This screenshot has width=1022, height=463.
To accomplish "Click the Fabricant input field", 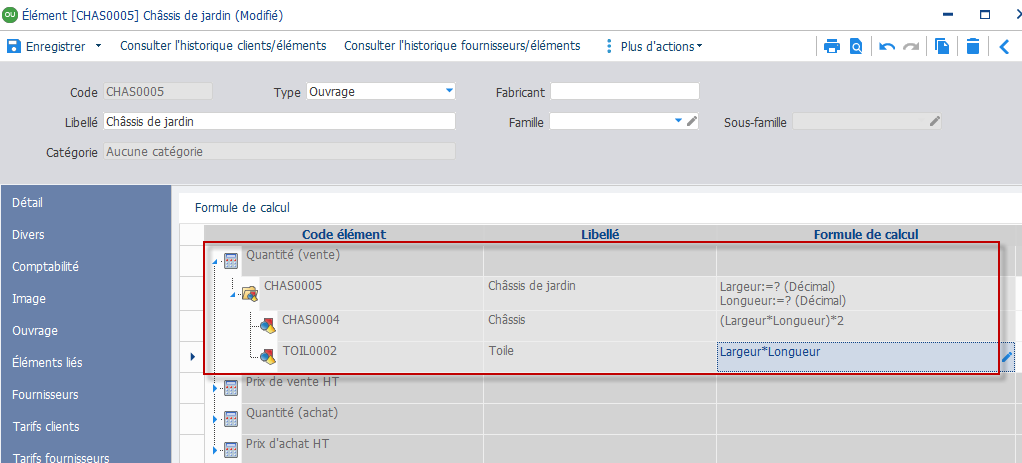I will click(x=624, y=91).
